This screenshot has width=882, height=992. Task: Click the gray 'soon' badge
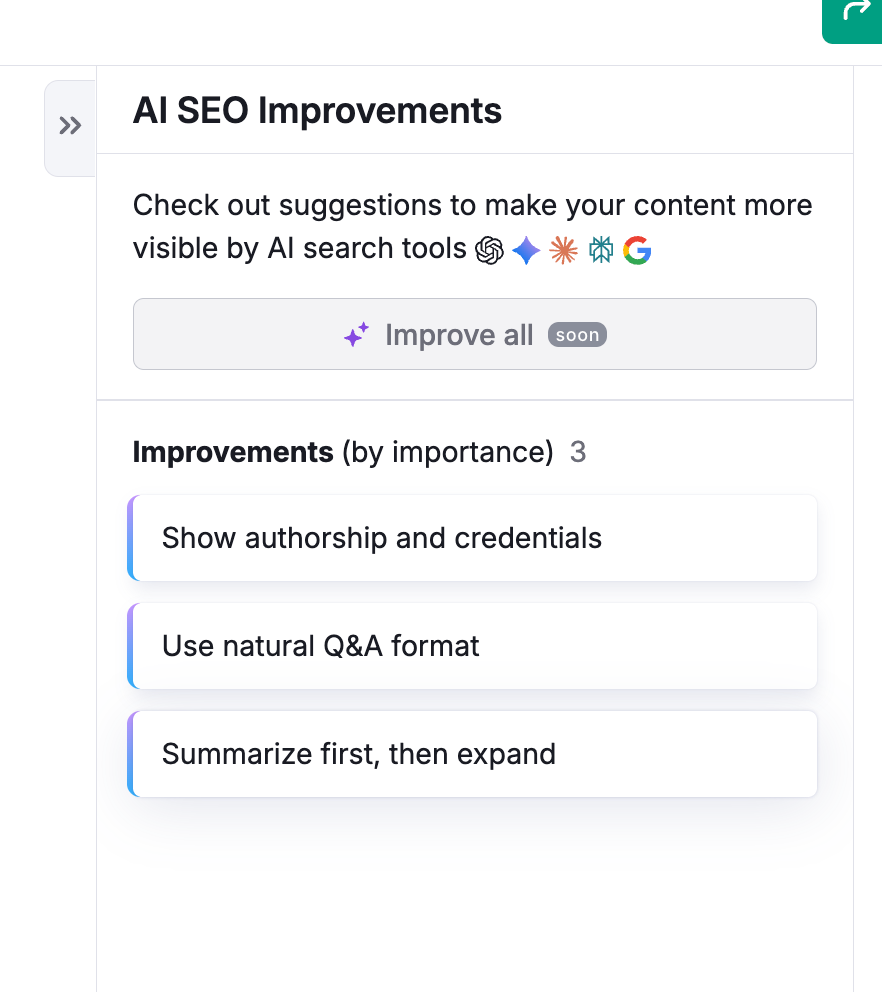pos(577,335)
